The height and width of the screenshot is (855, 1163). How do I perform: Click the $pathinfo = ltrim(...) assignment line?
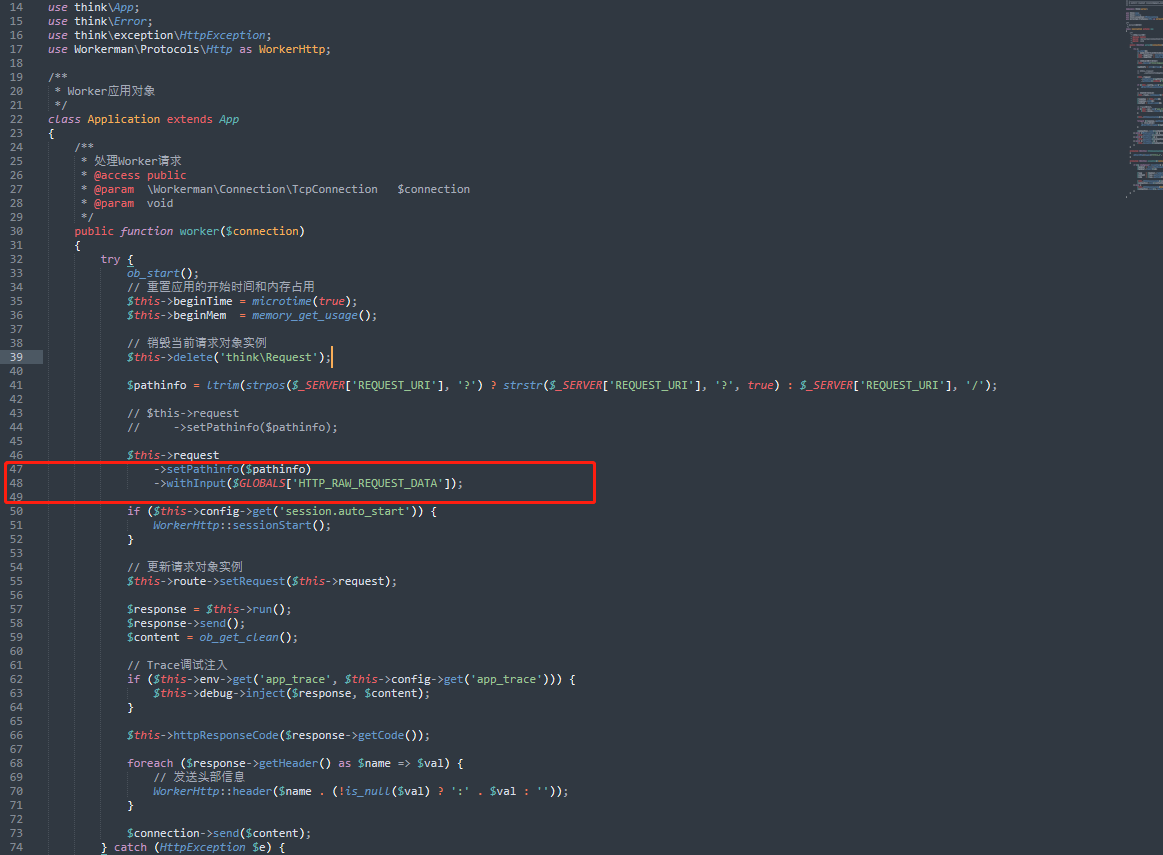pos(561,385)
